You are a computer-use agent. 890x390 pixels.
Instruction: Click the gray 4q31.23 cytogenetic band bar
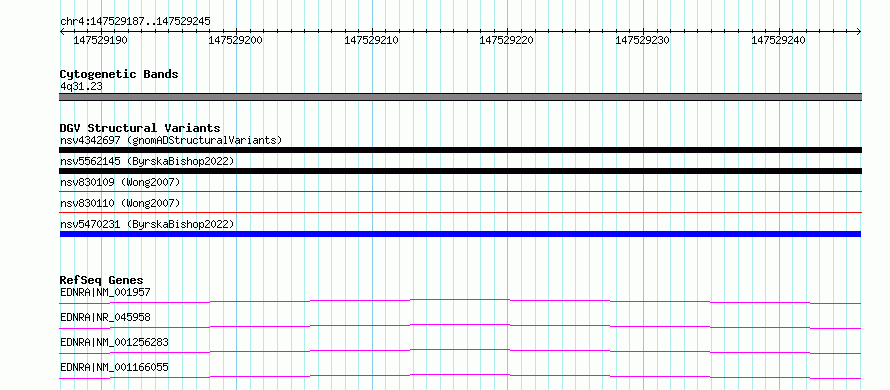[460, 97]
